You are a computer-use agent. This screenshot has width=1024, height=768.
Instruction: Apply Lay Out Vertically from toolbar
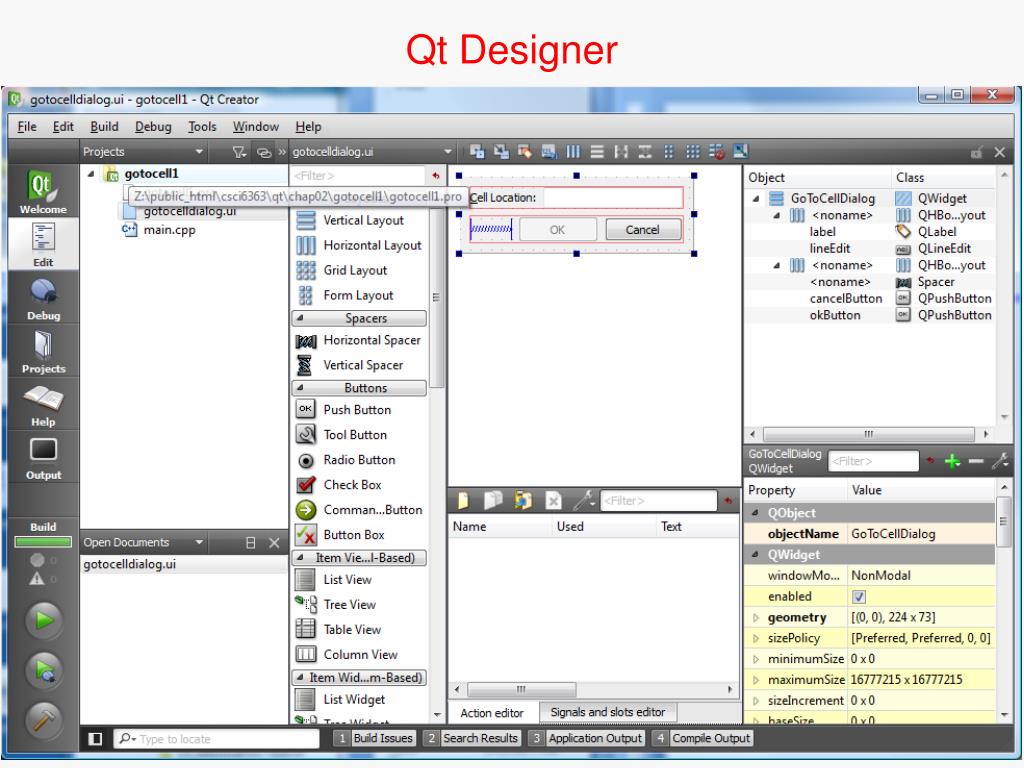(x=597, y=152)
